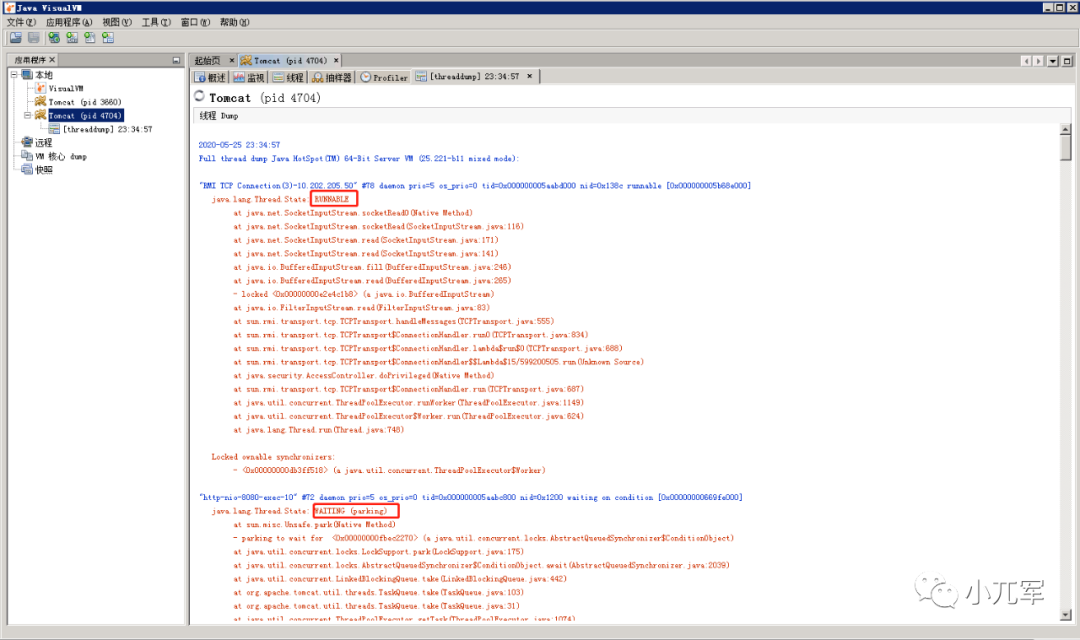Viewport: 1080px width, 640px height.
Task: Switch to the 监视 monitor tab
Action: (249, 77)
